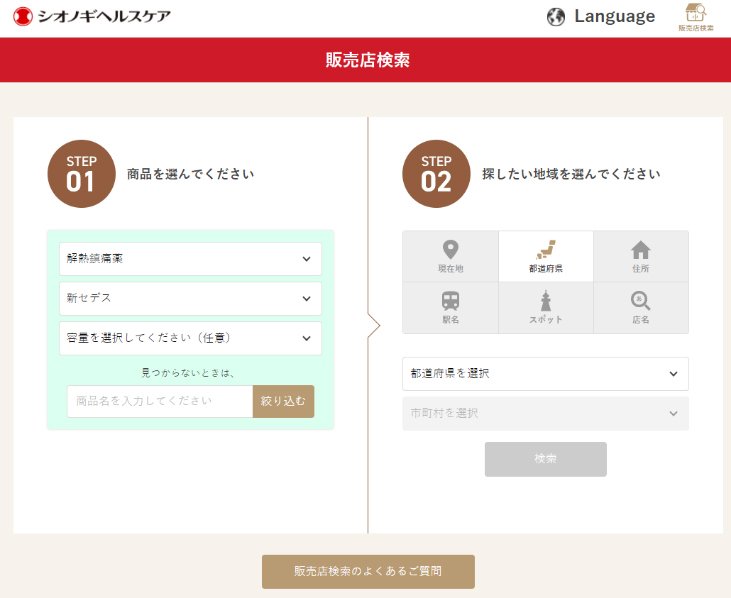Open the 容量を選択してください dropdown
The height and width of the screenshot is (598, 731).
(x=190, y=338)
